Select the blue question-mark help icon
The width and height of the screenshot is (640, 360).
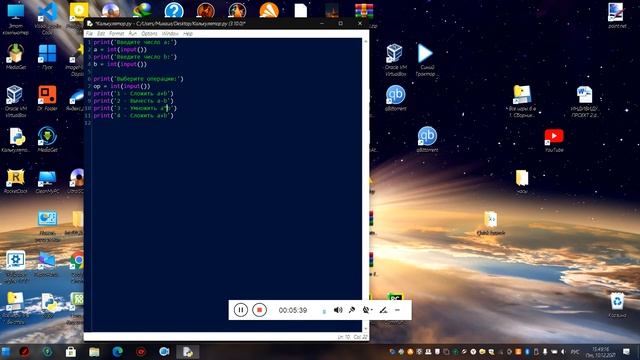(x=174, y=11)
